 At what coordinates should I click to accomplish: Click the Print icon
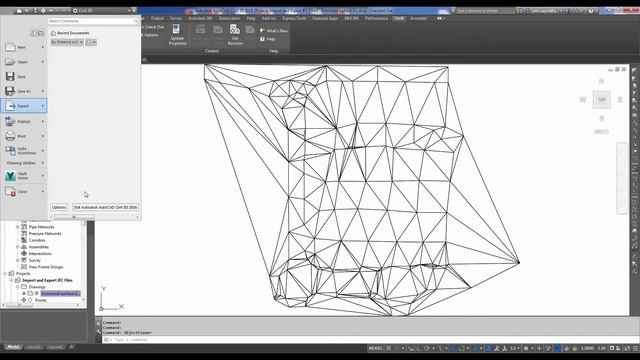11,136
